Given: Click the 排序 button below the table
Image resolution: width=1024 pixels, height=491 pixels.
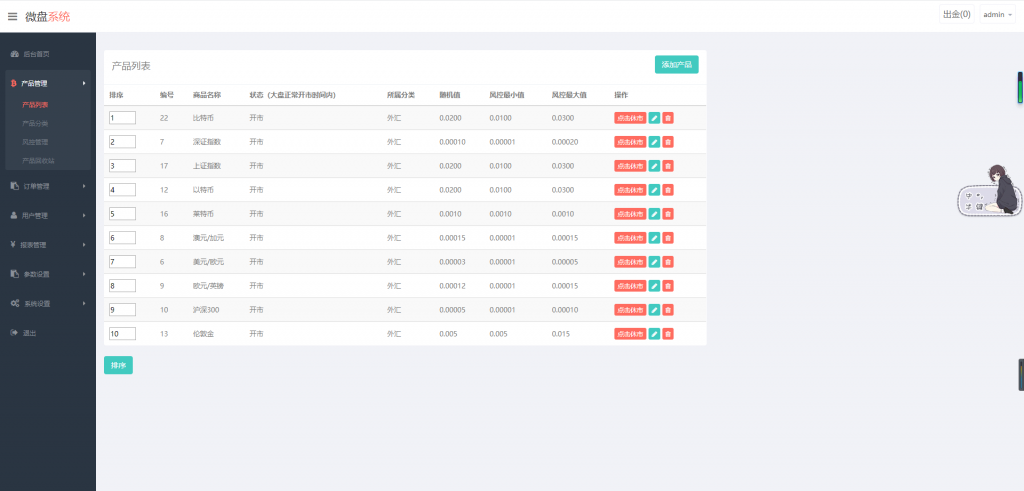Looking at the screenshot, I should click(x=118, y=365).
